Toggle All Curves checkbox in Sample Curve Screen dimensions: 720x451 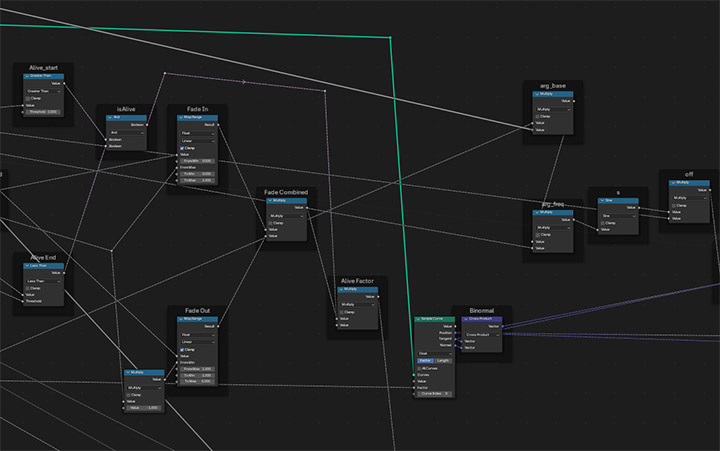(421, 370)
